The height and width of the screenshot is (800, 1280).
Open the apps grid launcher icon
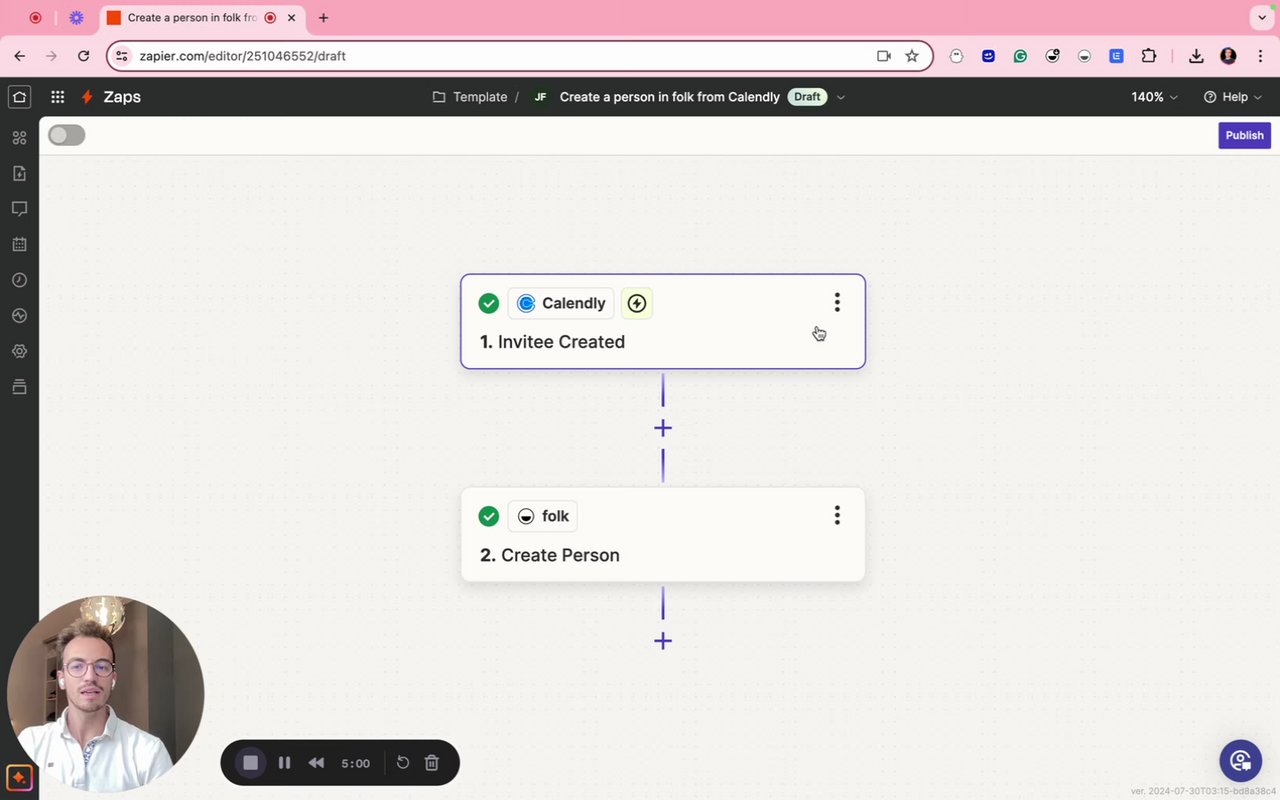[x=58, y=97]
